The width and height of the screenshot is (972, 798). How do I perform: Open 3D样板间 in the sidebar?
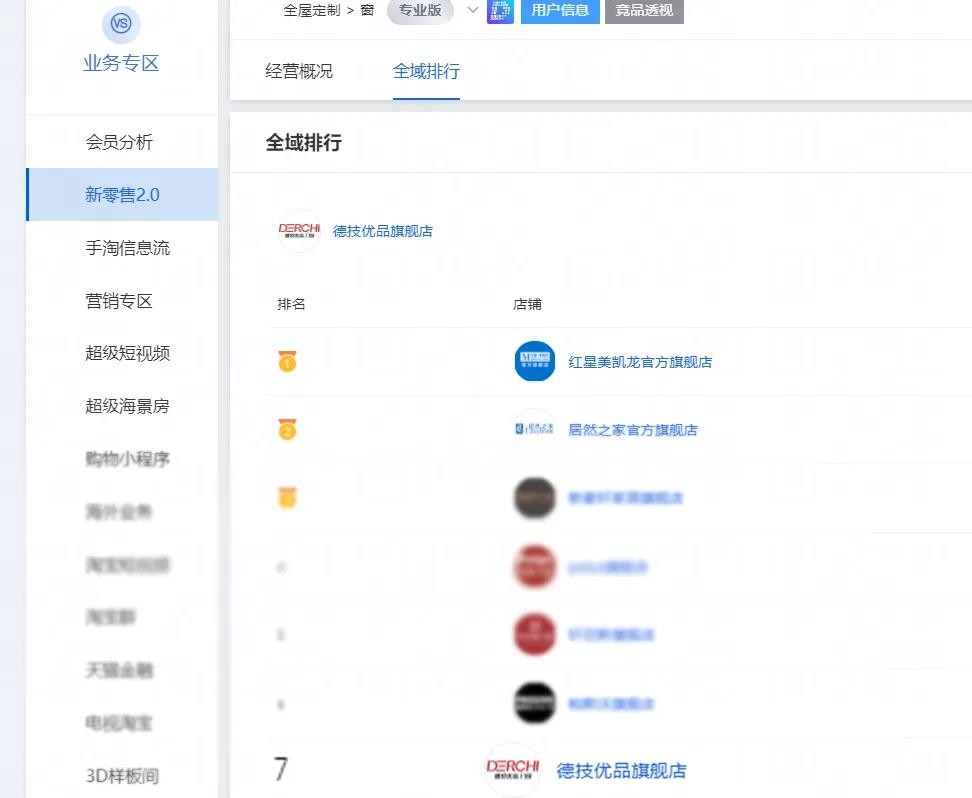click(x=122, y=776)
